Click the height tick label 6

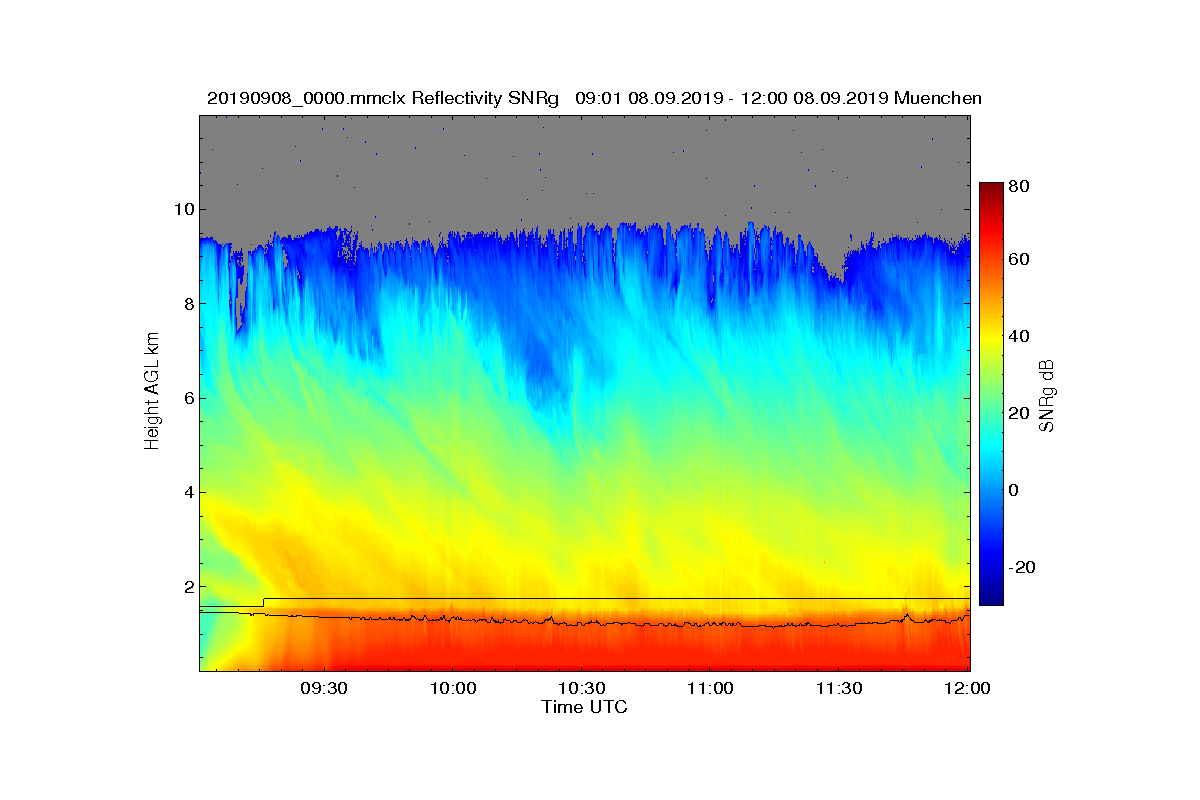click(187, 398)
